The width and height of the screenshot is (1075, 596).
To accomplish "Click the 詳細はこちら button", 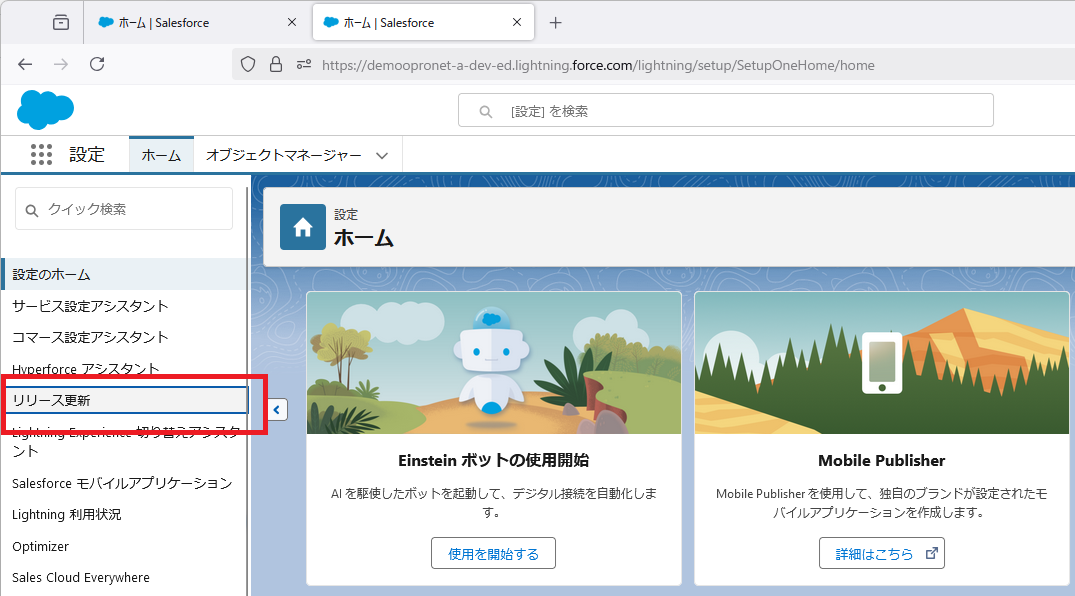I will coord(881,553).
